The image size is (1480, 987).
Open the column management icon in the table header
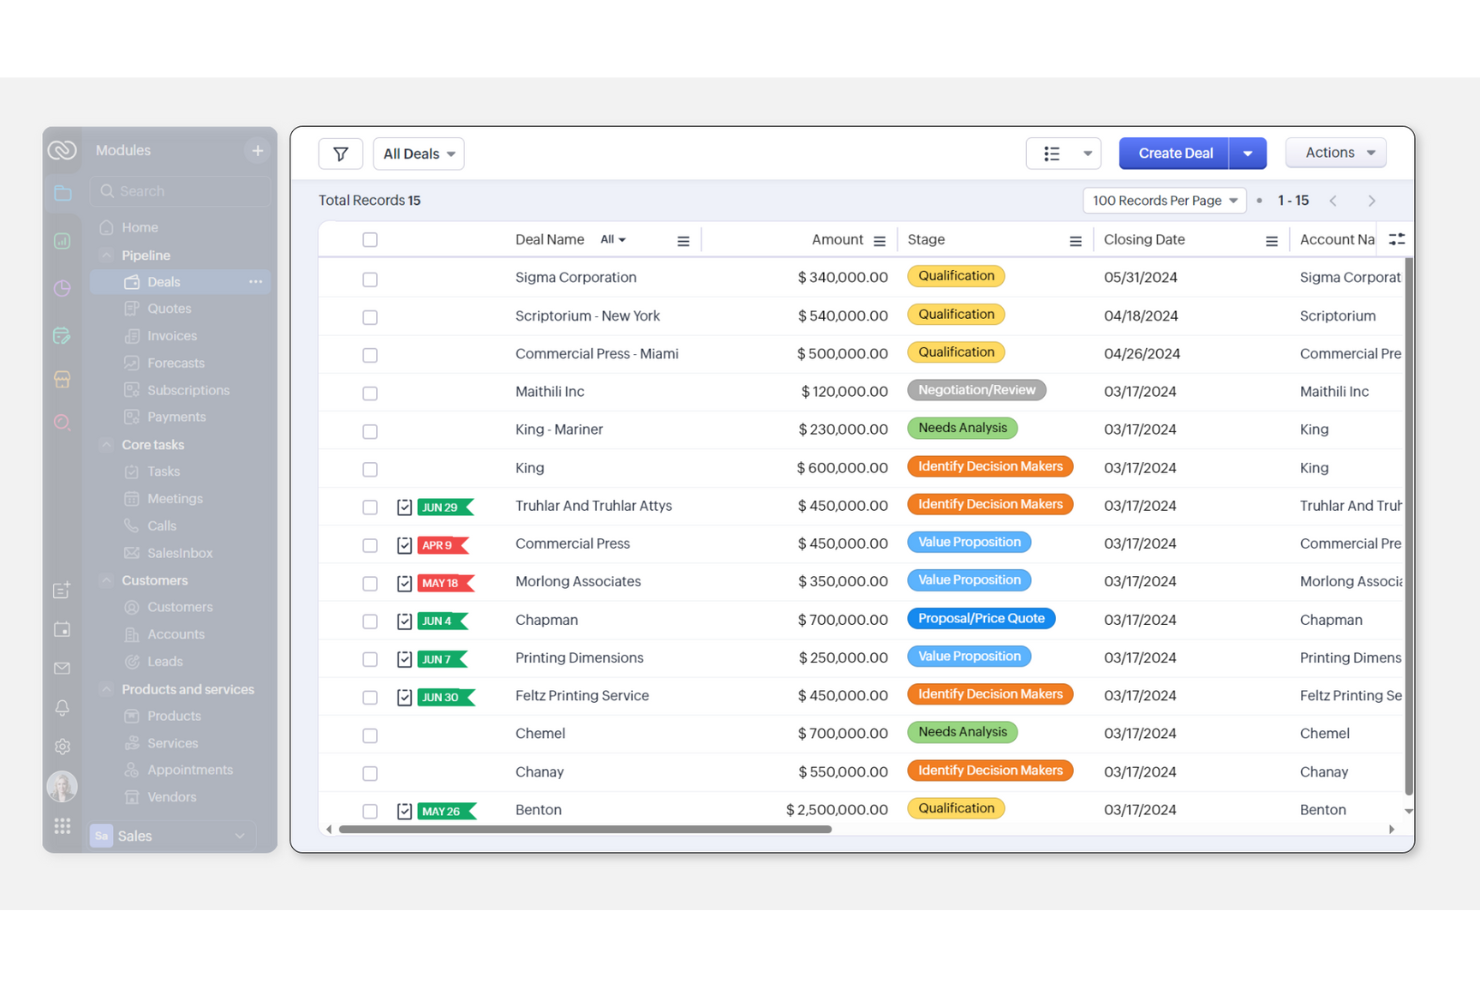click(x=1397, y=239)
